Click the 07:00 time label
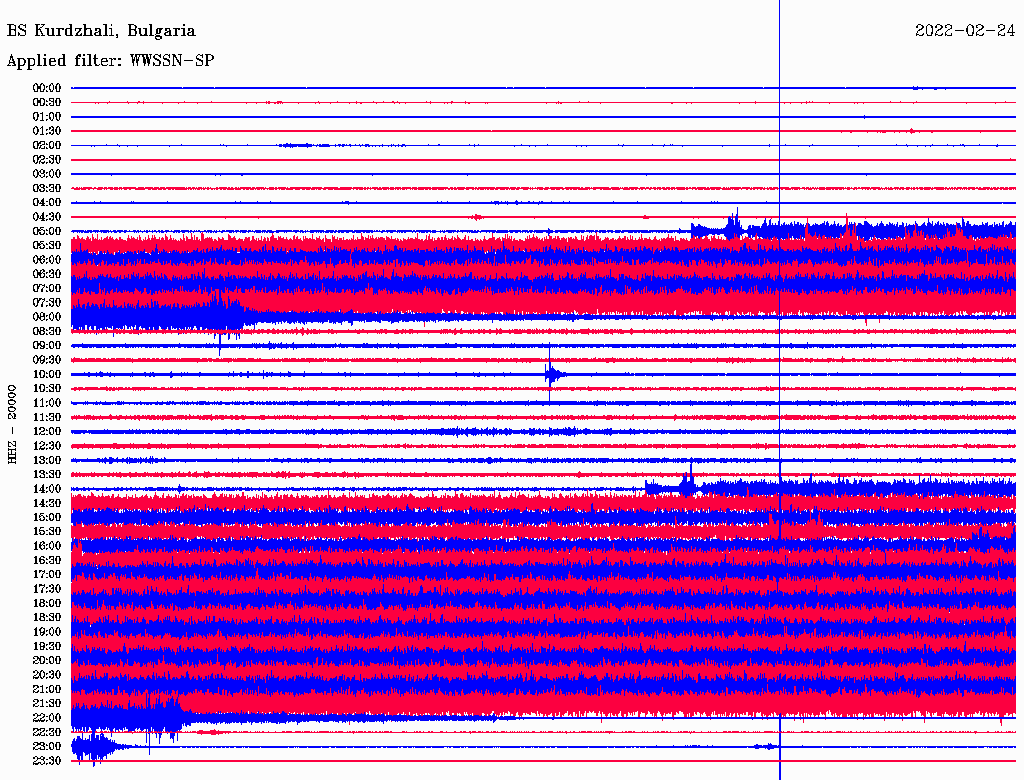The width and height of the screenshot is (1024, 780). (47, 288)
